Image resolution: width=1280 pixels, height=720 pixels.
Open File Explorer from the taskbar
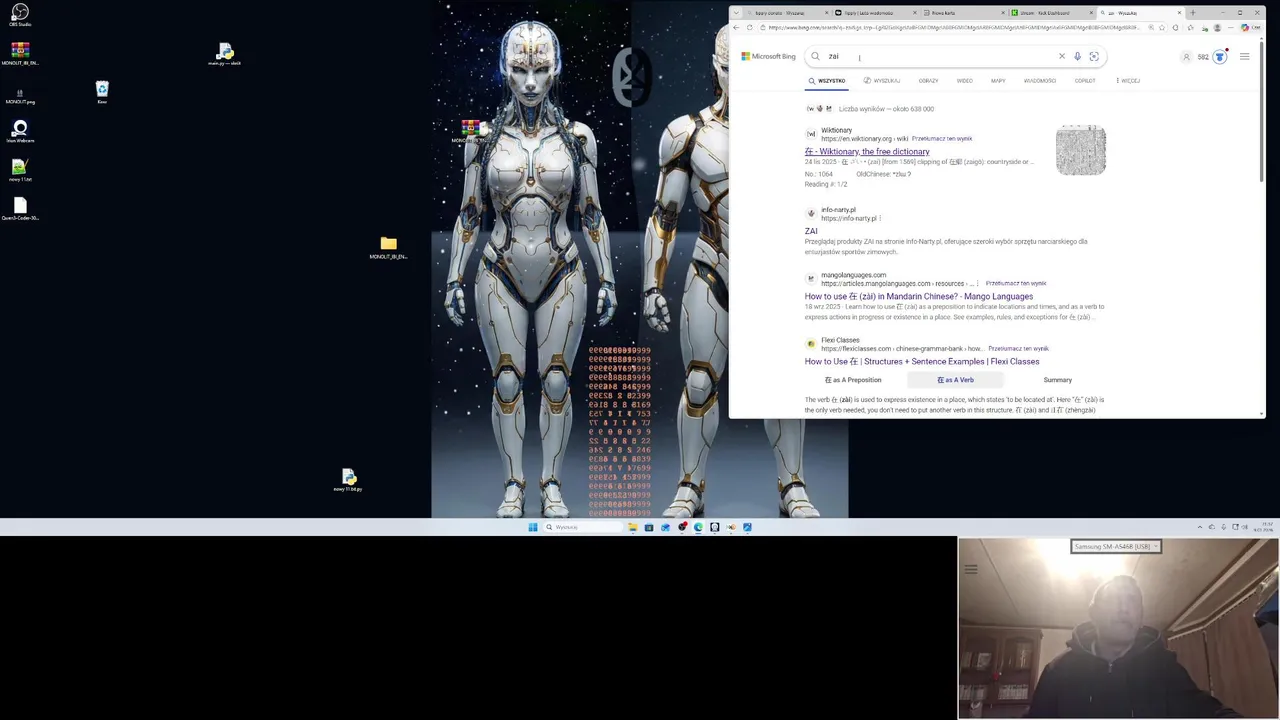pos(633,527)
